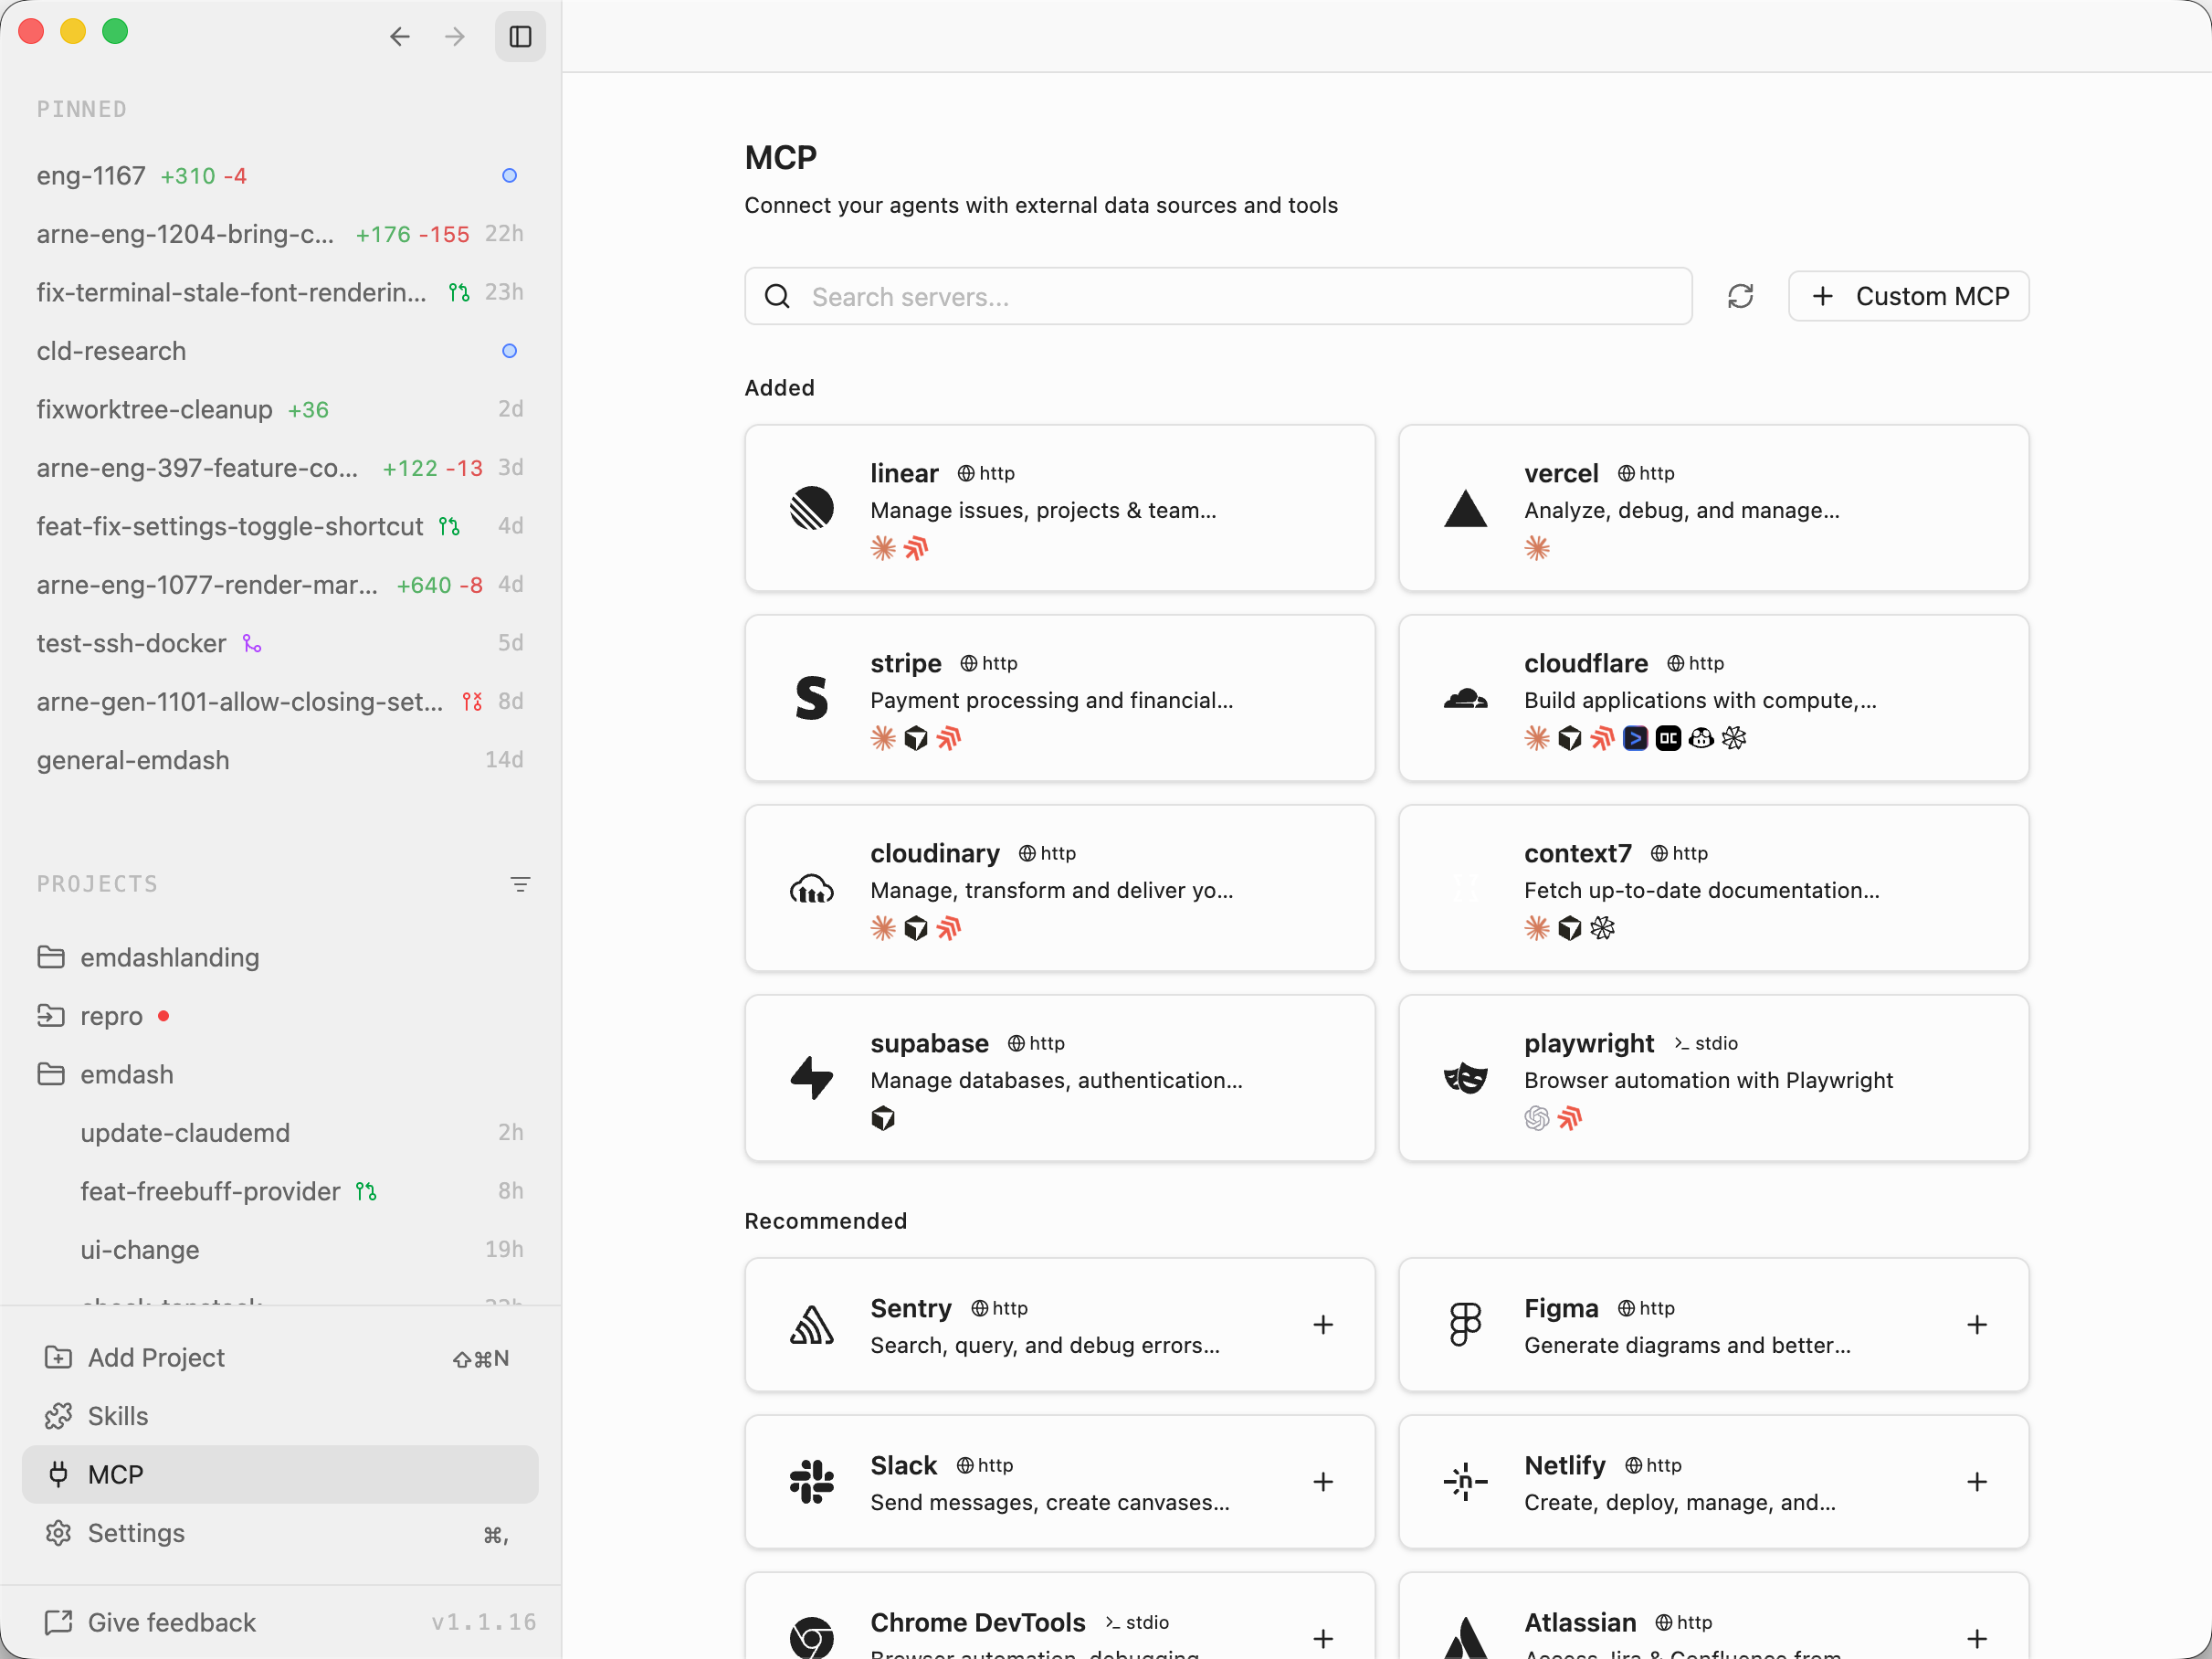
Task: Open the playwright server card
Action: [1714, 1078]
